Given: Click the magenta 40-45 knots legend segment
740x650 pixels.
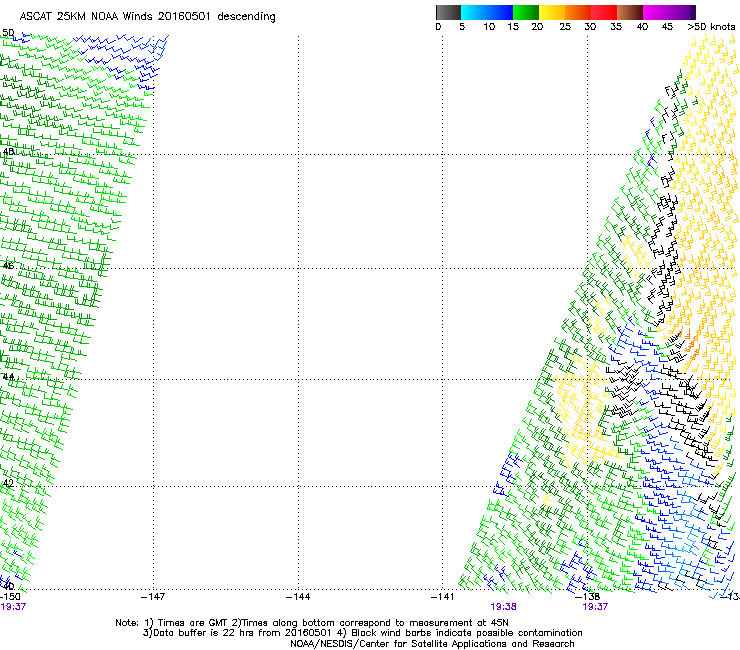Looking at the screenshot, I should (x=656, y=12).
